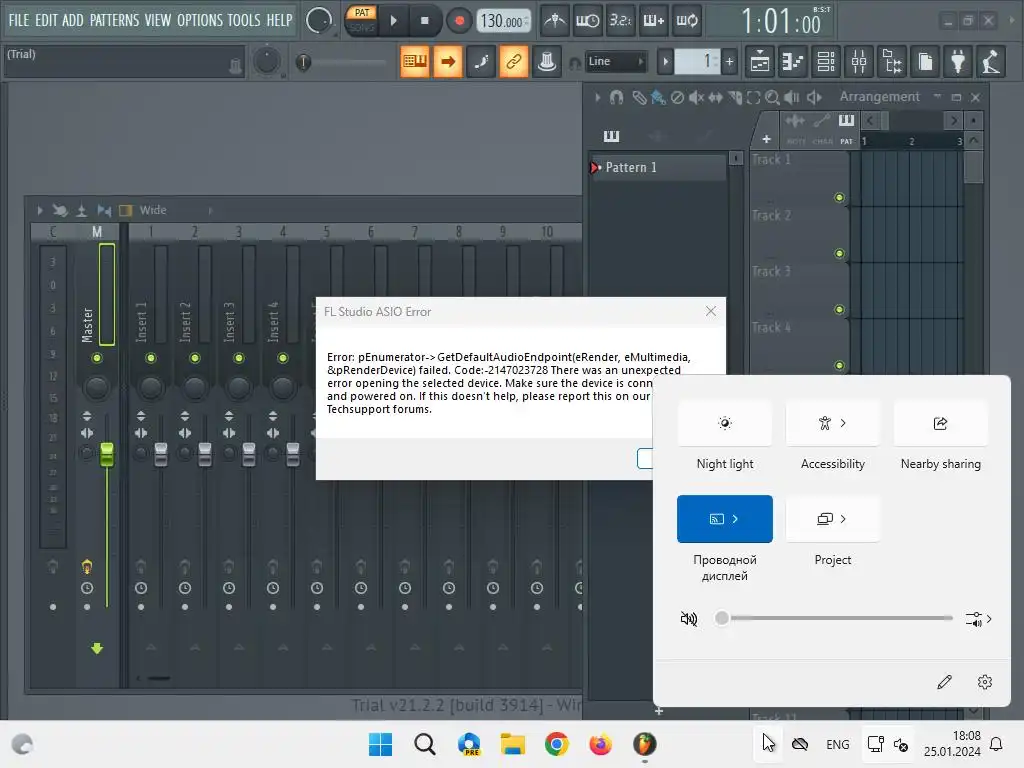Open mixer options menu arrow
Viewport: 1024px width, 768px height.
coord(40,210)
